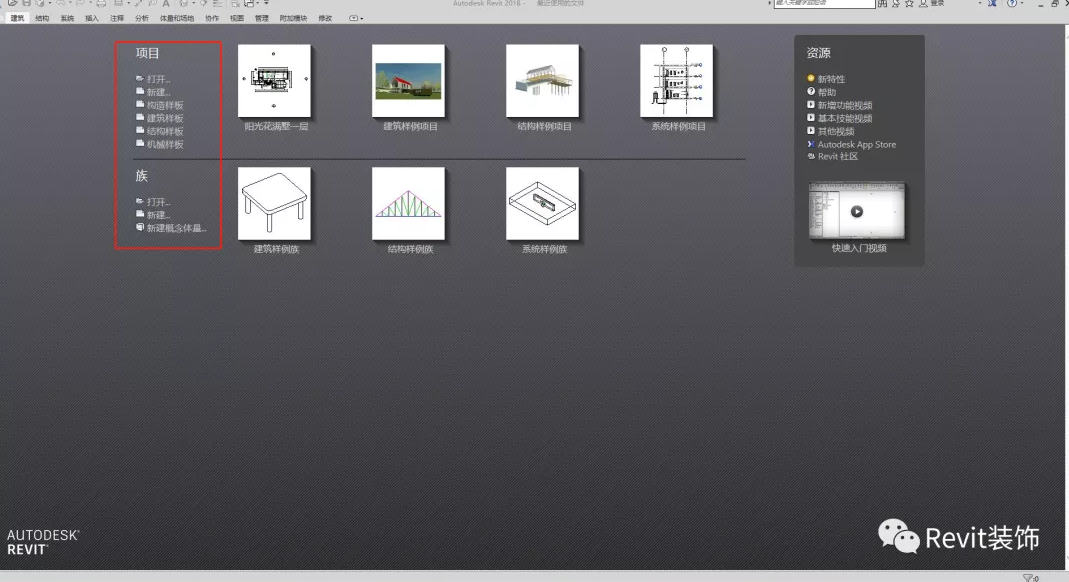The image size is (1069, 582).
Task: Open help via the question mark icon
Action: click(1010, 4)
